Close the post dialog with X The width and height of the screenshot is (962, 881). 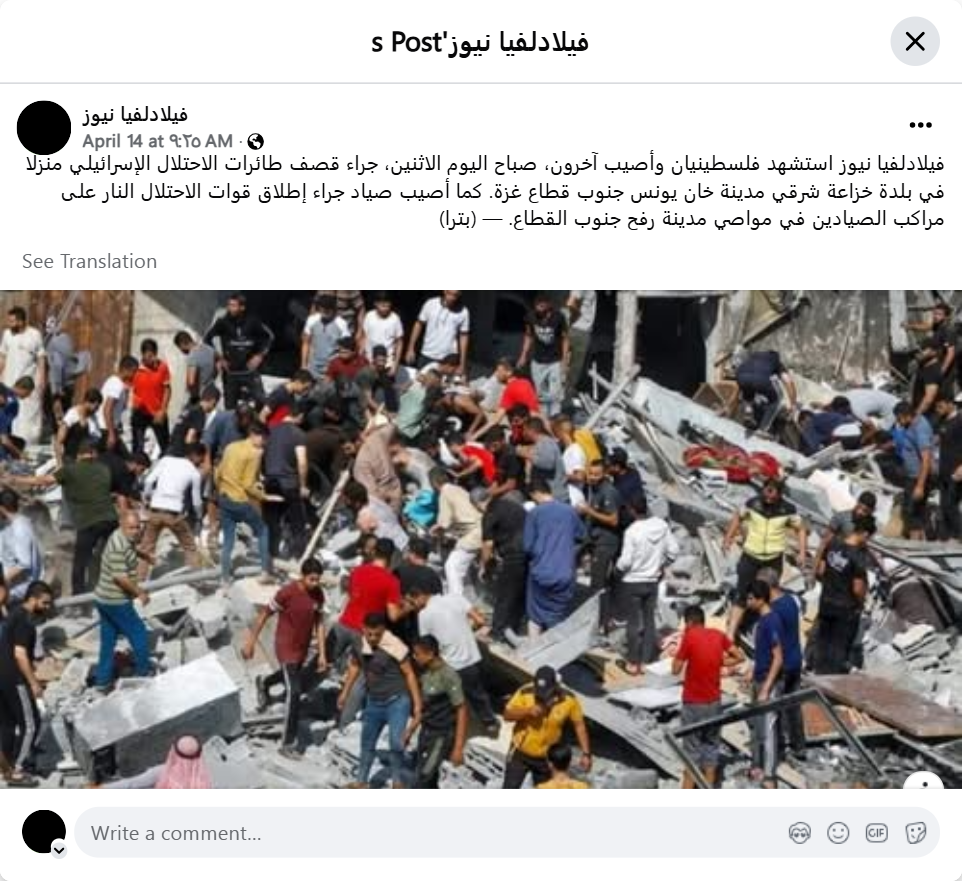915,42
